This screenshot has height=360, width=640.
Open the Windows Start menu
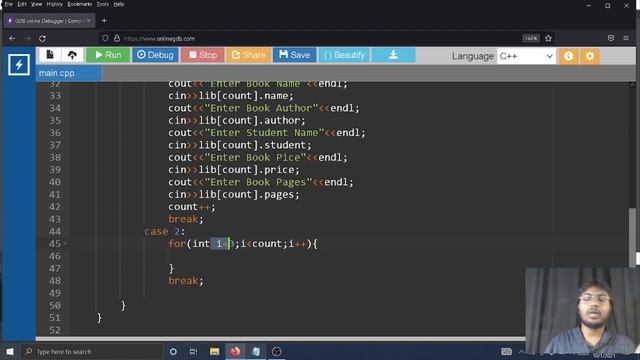[x=10, y=351]
